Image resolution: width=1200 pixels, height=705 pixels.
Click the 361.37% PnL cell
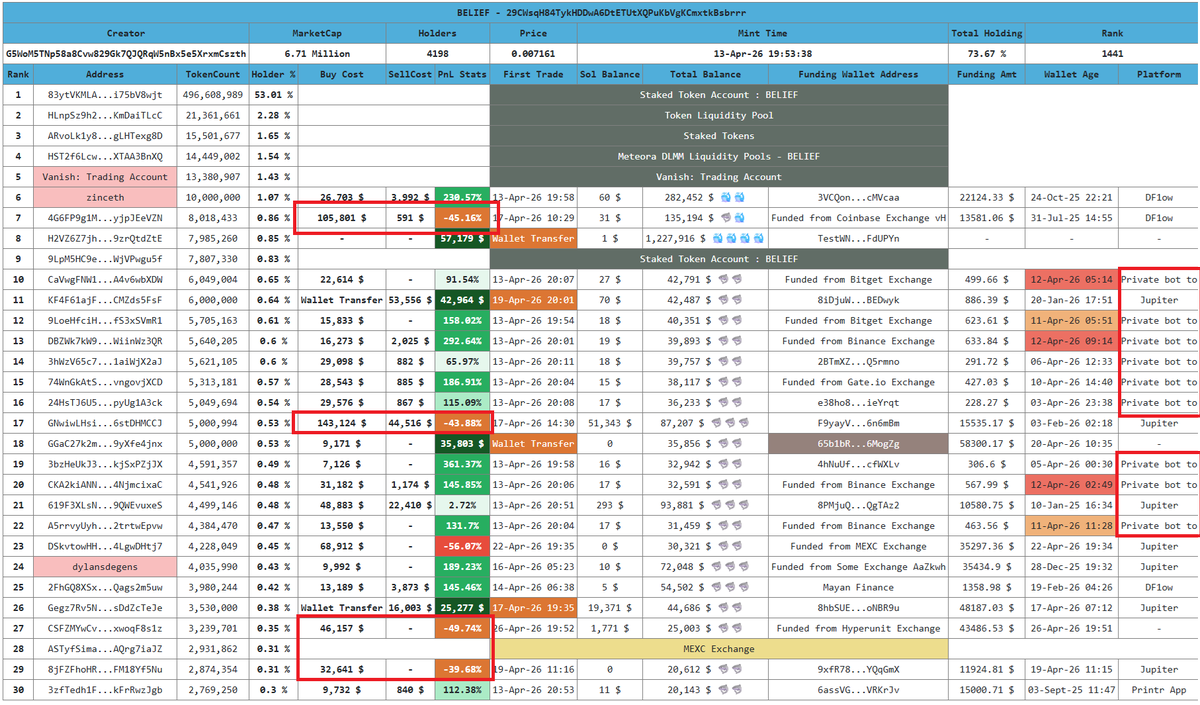[x=462, y=464]
